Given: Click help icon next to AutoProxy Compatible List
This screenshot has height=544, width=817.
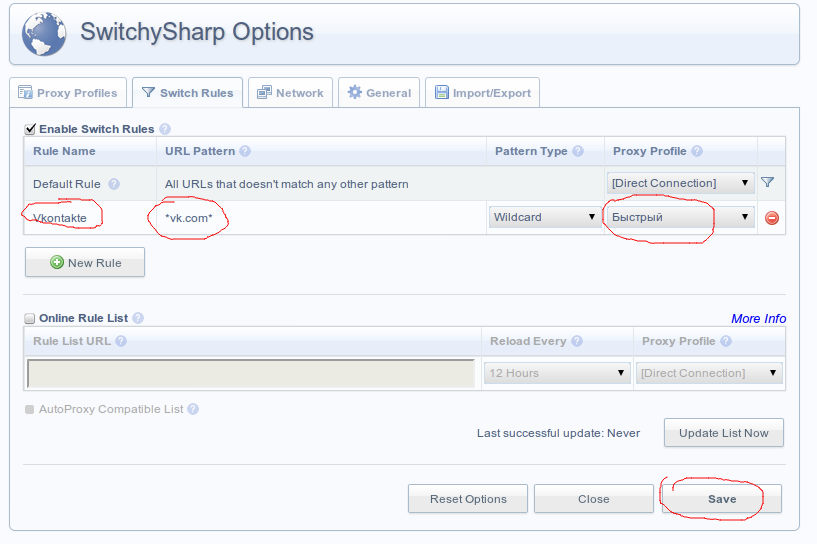Looking at the screenshot, I should pos(193,409).
